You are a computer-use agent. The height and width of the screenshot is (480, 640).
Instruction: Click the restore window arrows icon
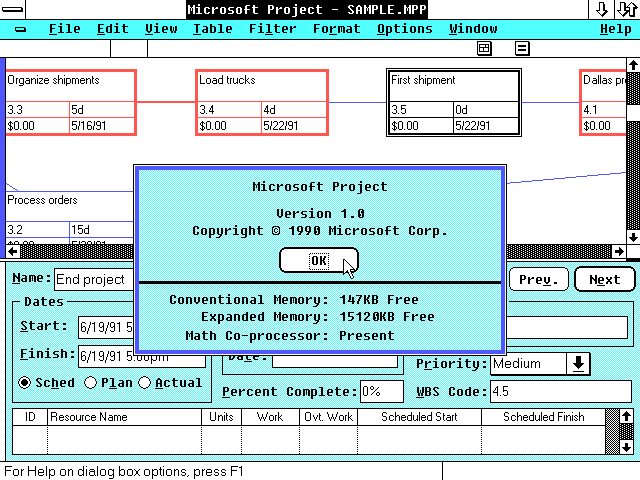[x=627, y=9]
